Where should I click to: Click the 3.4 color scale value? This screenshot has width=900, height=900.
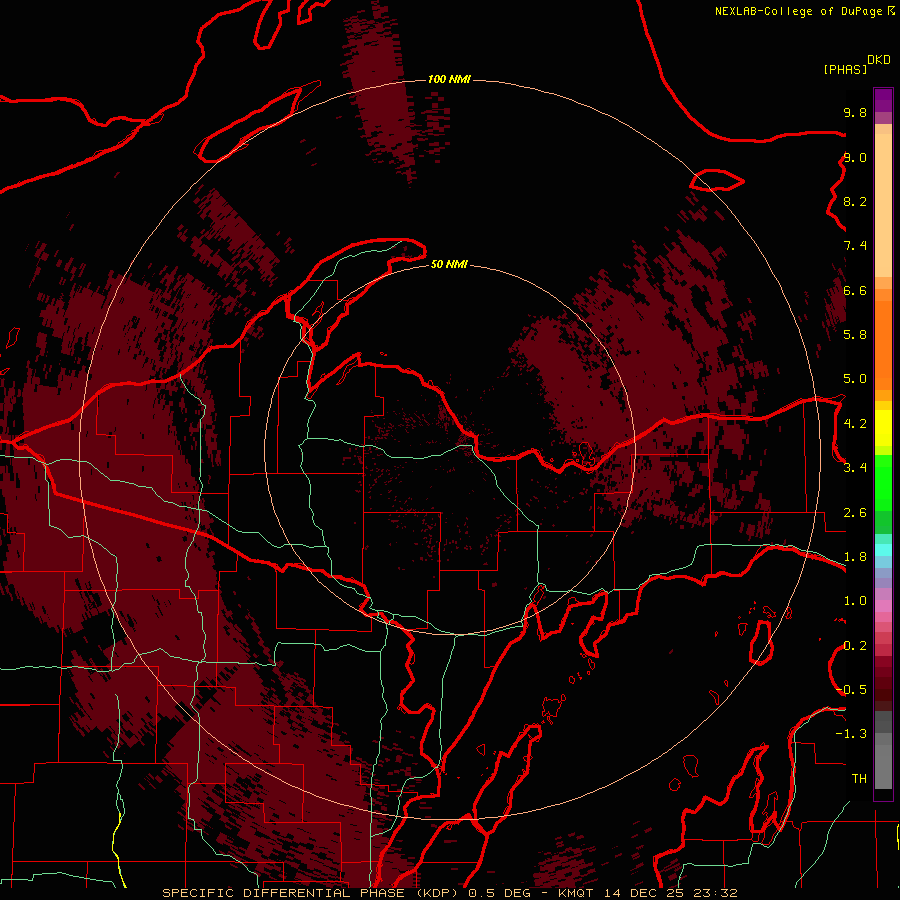tap(855, 468)
